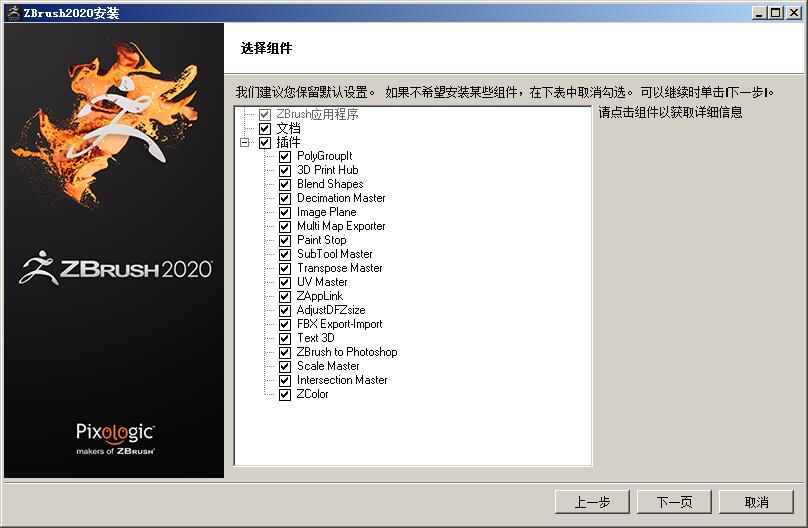This screenshot has height=528, width=808.
Task: Minimize the ZBrush2020安装 window
Action: [x=759, y=13]
